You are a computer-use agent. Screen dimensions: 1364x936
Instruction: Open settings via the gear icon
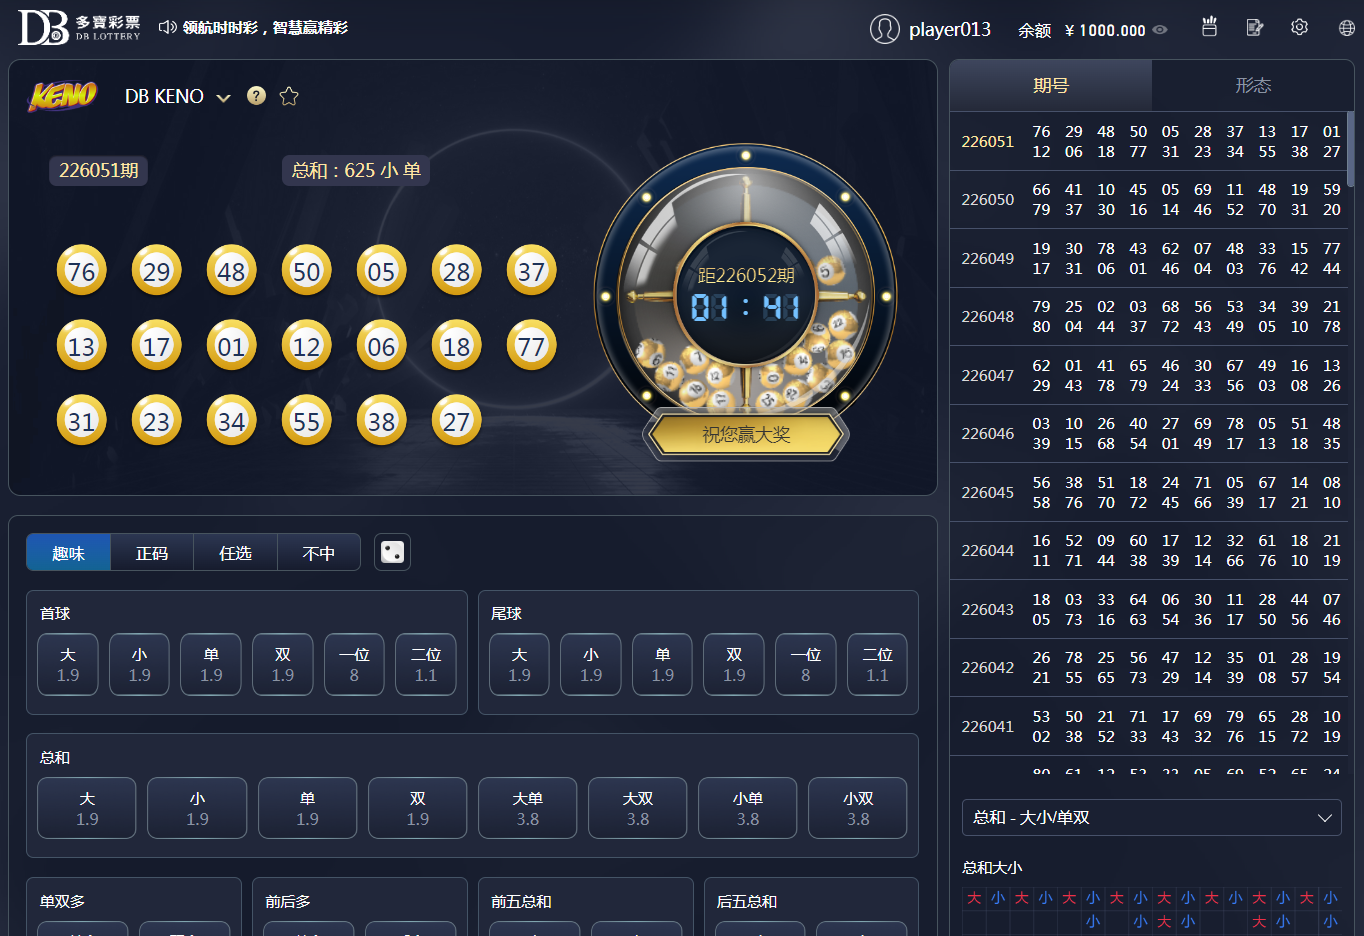1299,28
